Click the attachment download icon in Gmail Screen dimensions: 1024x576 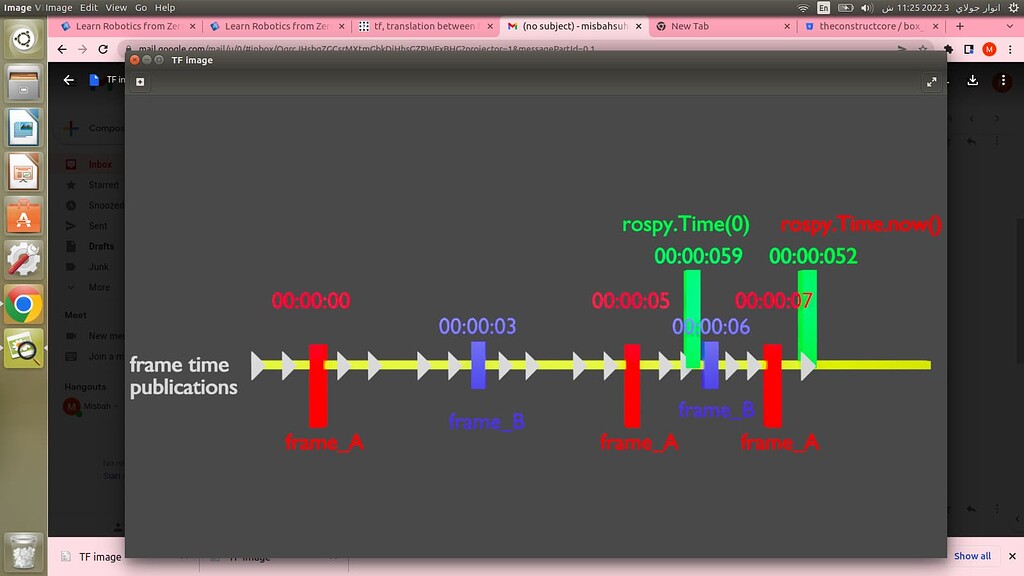click(x=973, y=82)
